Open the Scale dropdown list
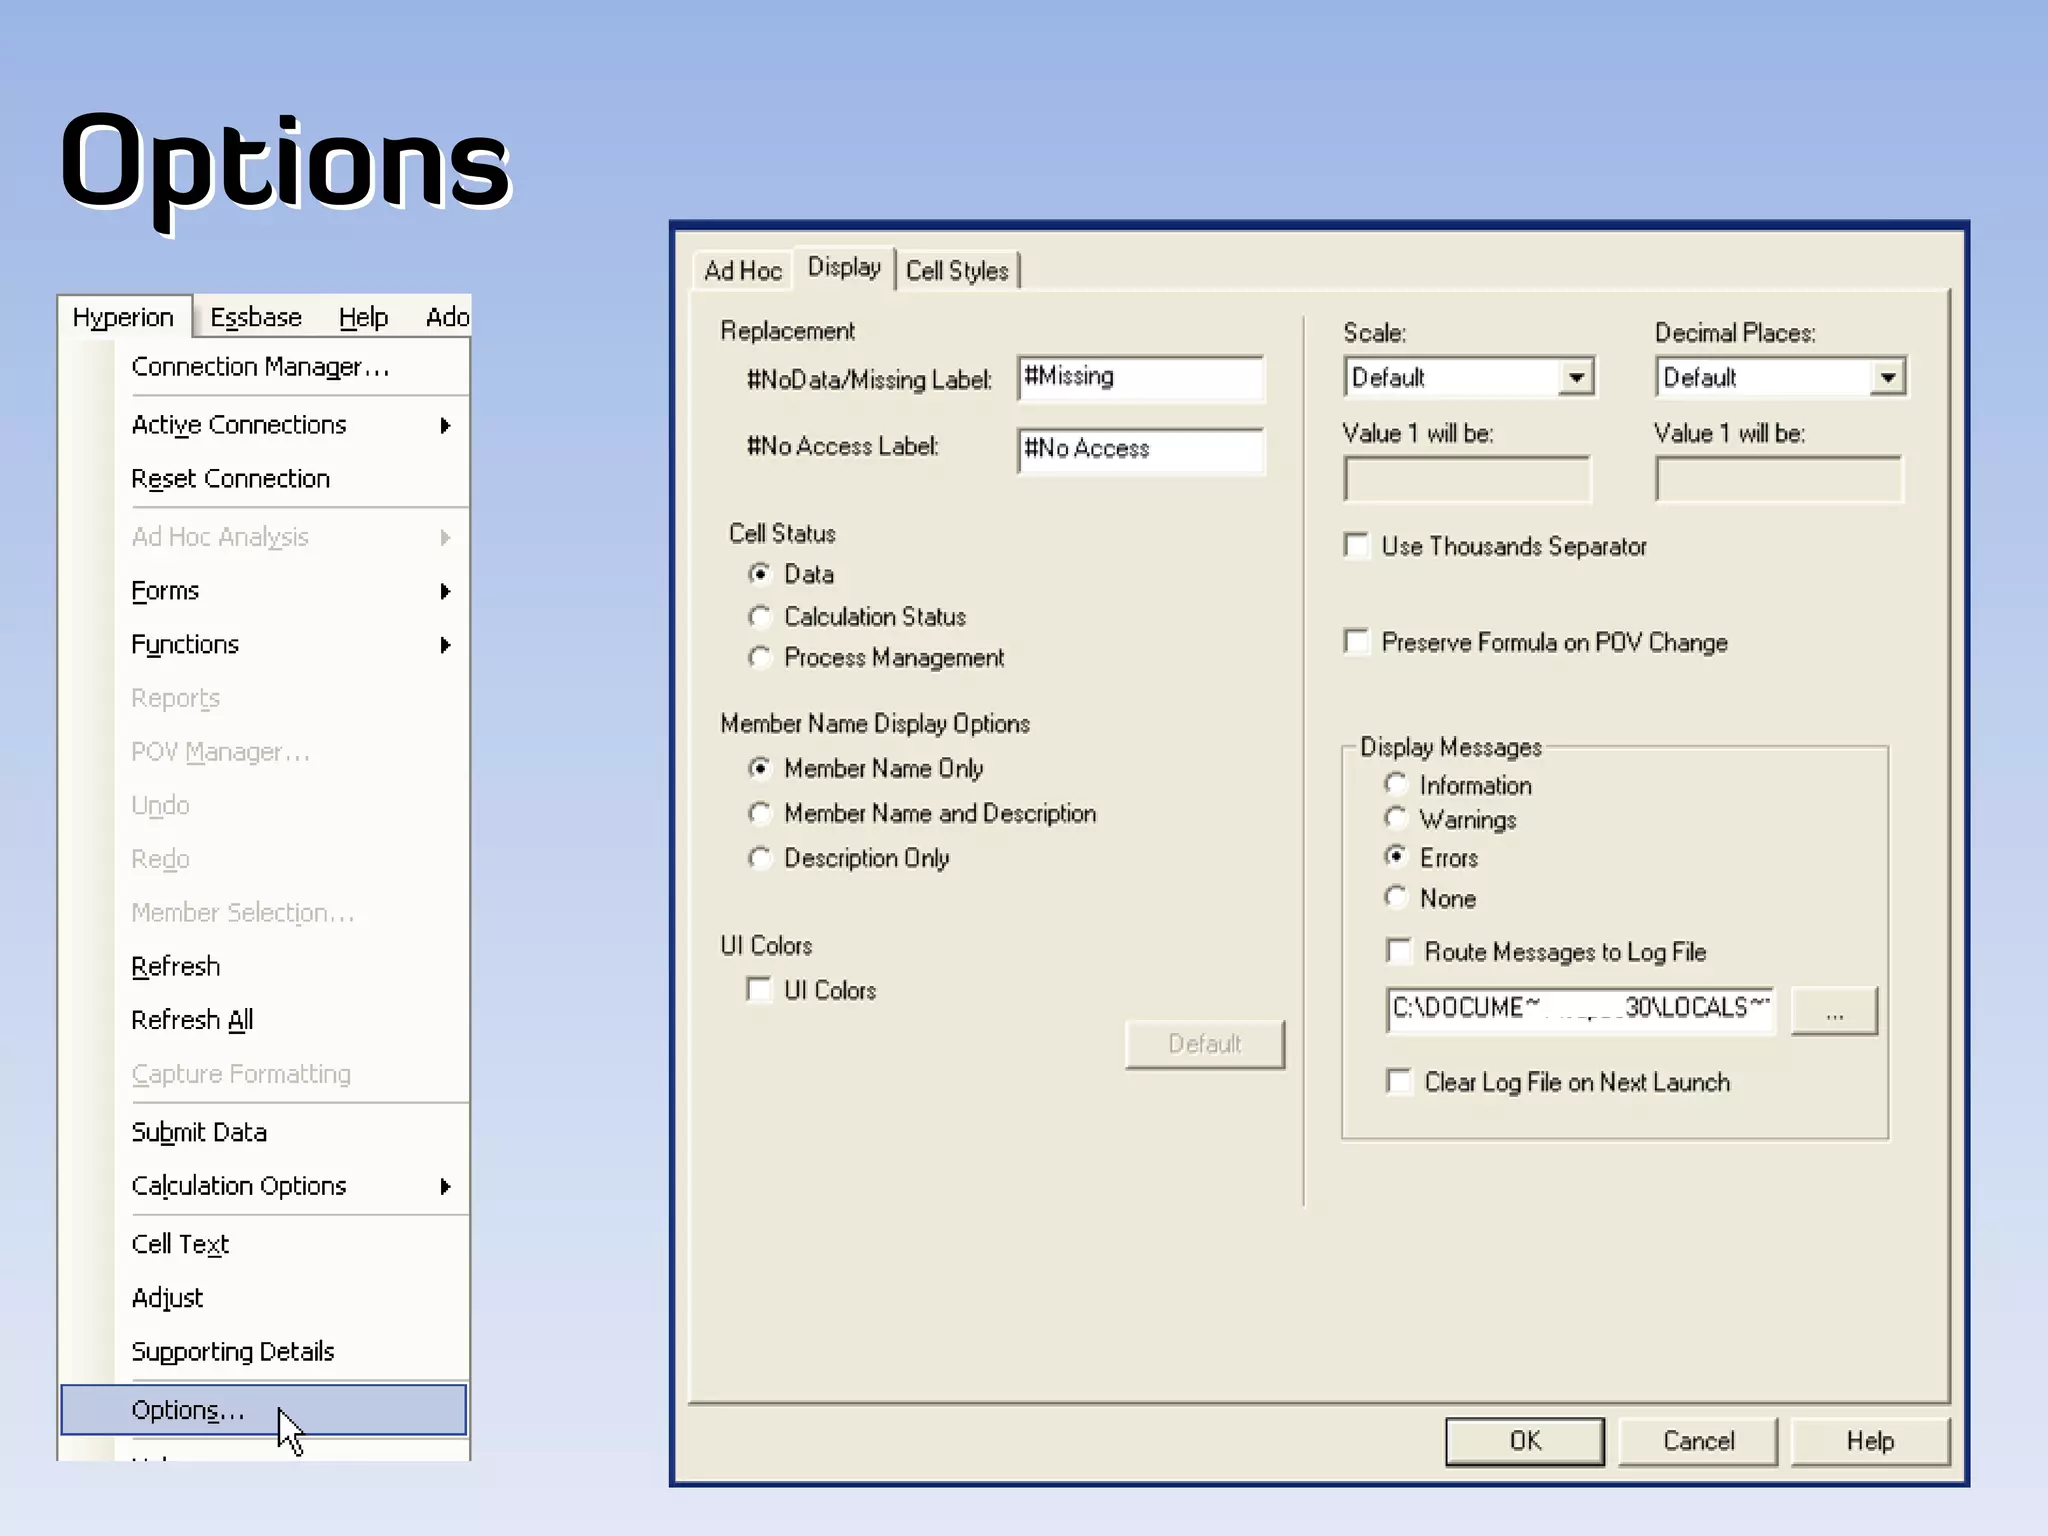Screen dimensions: 2048x1536 tap(1576, 378)
